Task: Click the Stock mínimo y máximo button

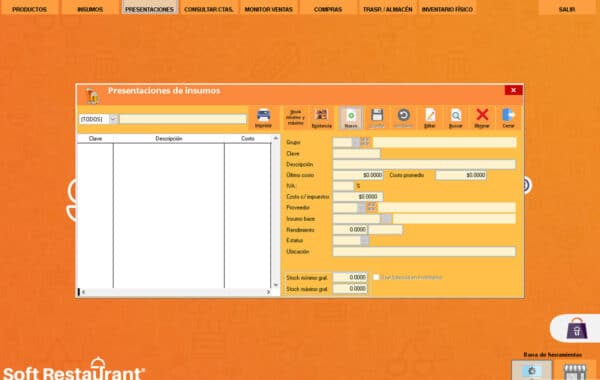Action: [x=295, y=118]
